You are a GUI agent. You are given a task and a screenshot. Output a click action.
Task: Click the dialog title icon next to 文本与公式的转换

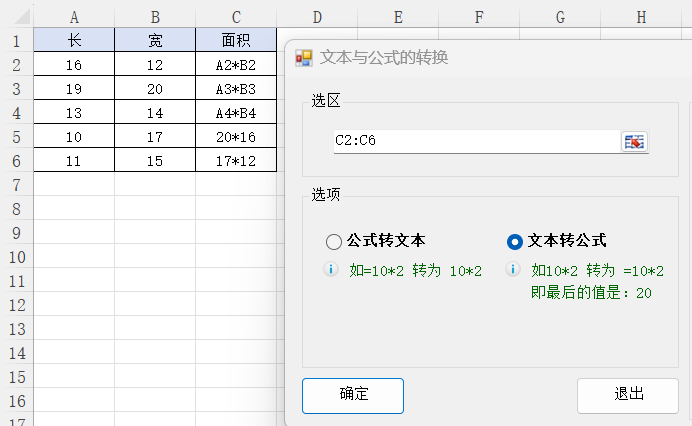(x=304, y=58)
